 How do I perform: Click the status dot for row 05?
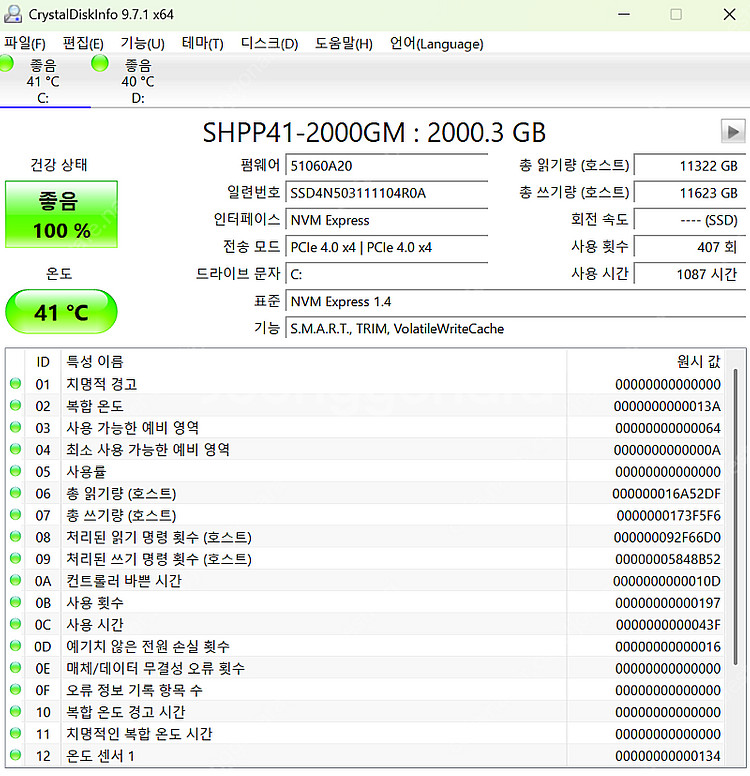point(15,471)
